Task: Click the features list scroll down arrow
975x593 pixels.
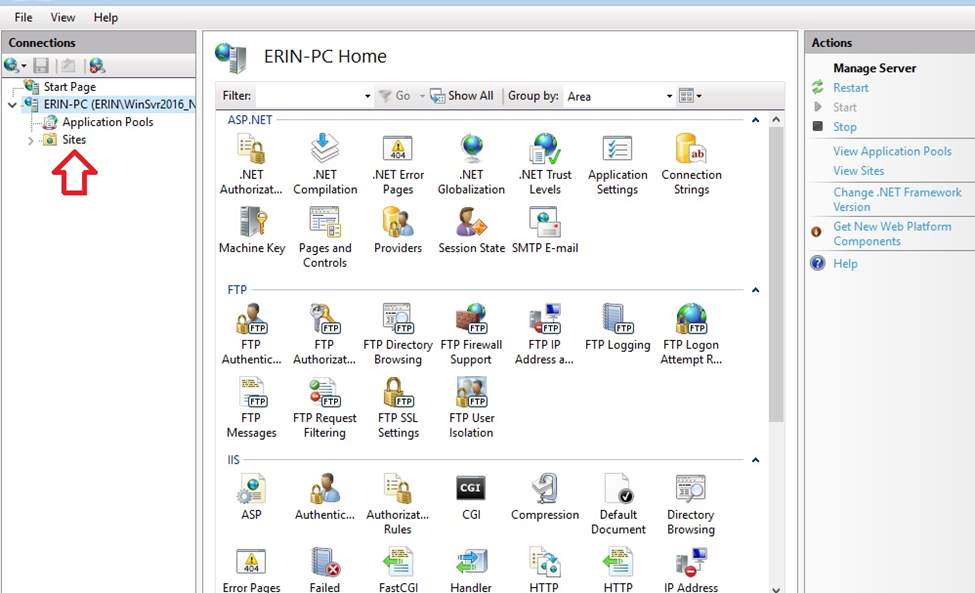Action: (x=776, y=589)
